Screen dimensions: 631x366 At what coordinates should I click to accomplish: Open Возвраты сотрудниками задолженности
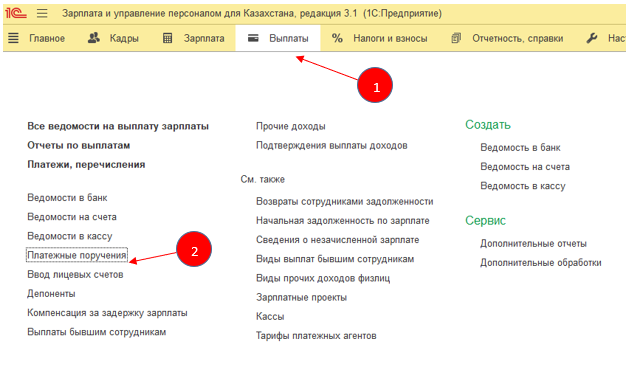coord(344,201)
